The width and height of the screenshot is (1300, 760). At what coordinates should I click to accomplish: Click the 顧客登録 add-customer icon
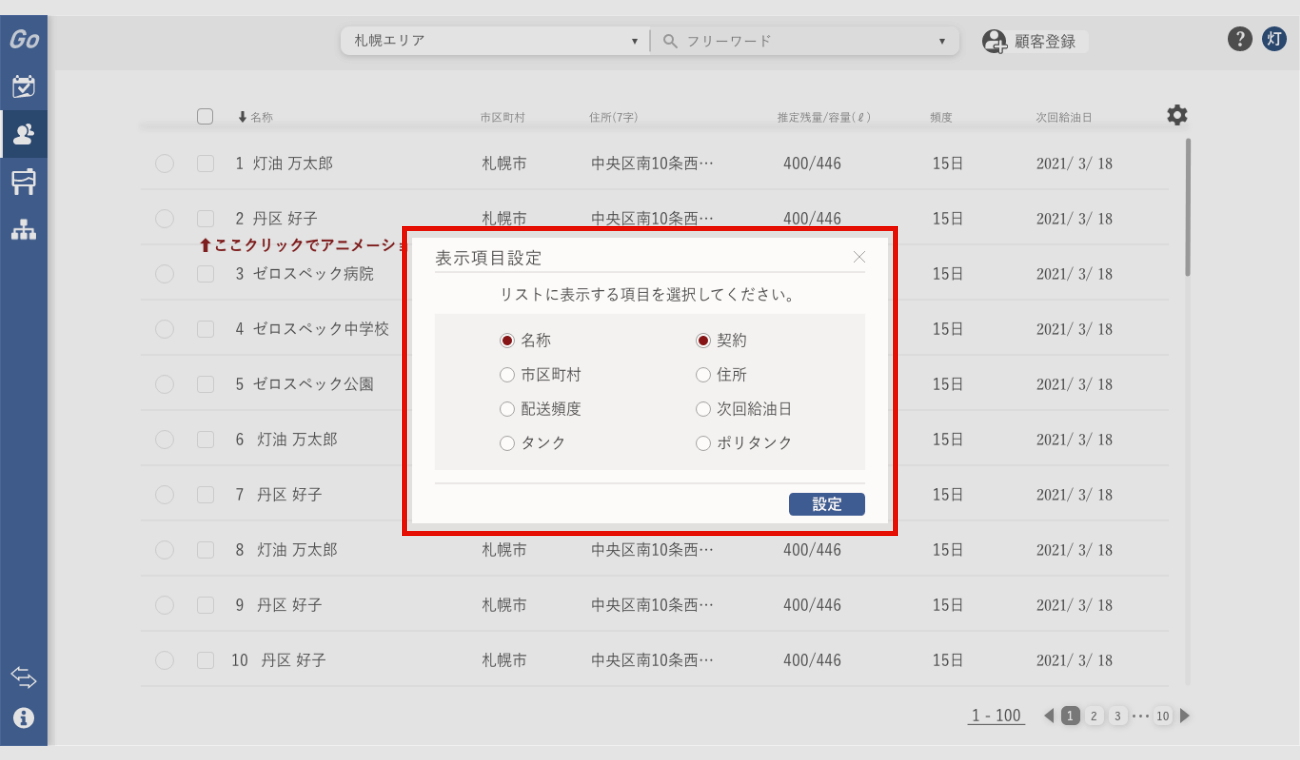(x=994, y=42)
